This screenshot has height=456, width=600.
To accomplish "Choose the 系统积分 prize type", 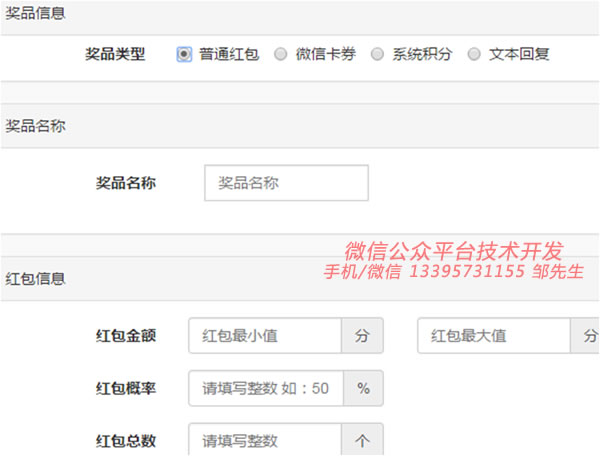I will [377, 54].
